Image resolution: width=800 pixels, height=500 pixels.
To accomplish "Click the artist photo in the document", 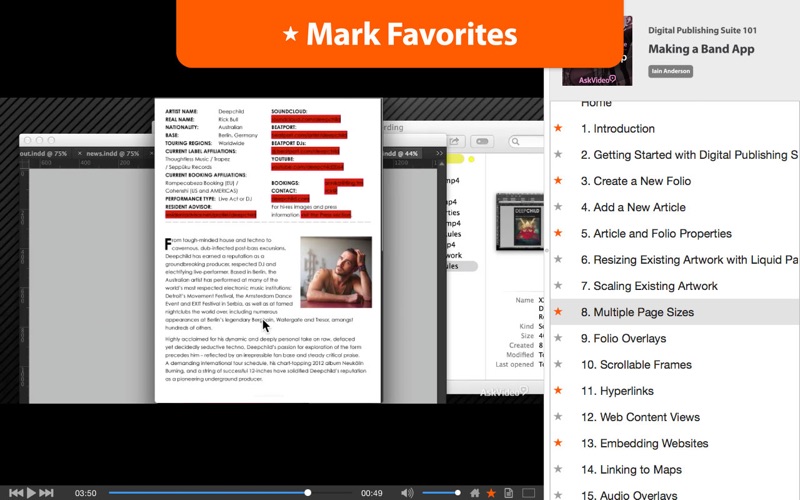I will pos(336,272).
